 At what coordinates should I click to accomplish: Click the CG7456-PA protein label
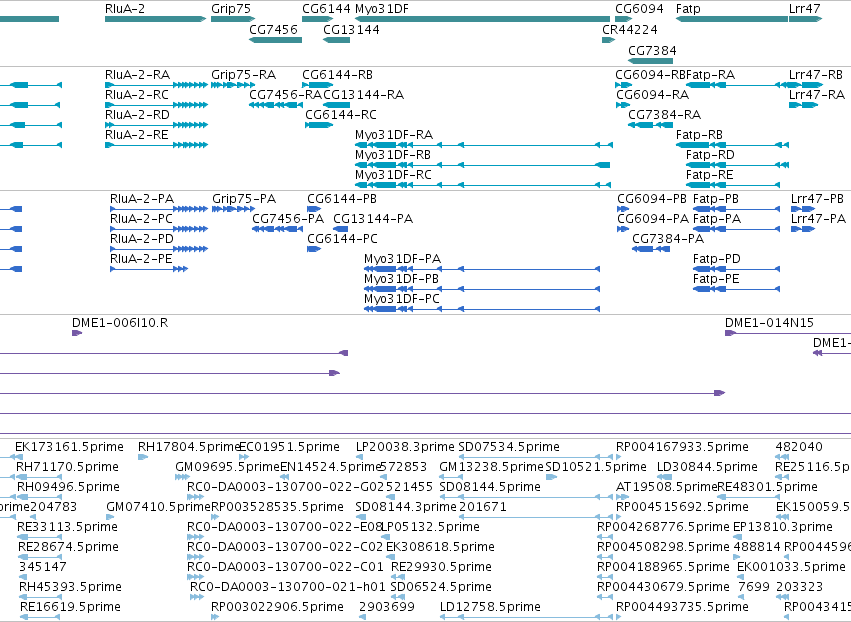(x=288, y=219)
